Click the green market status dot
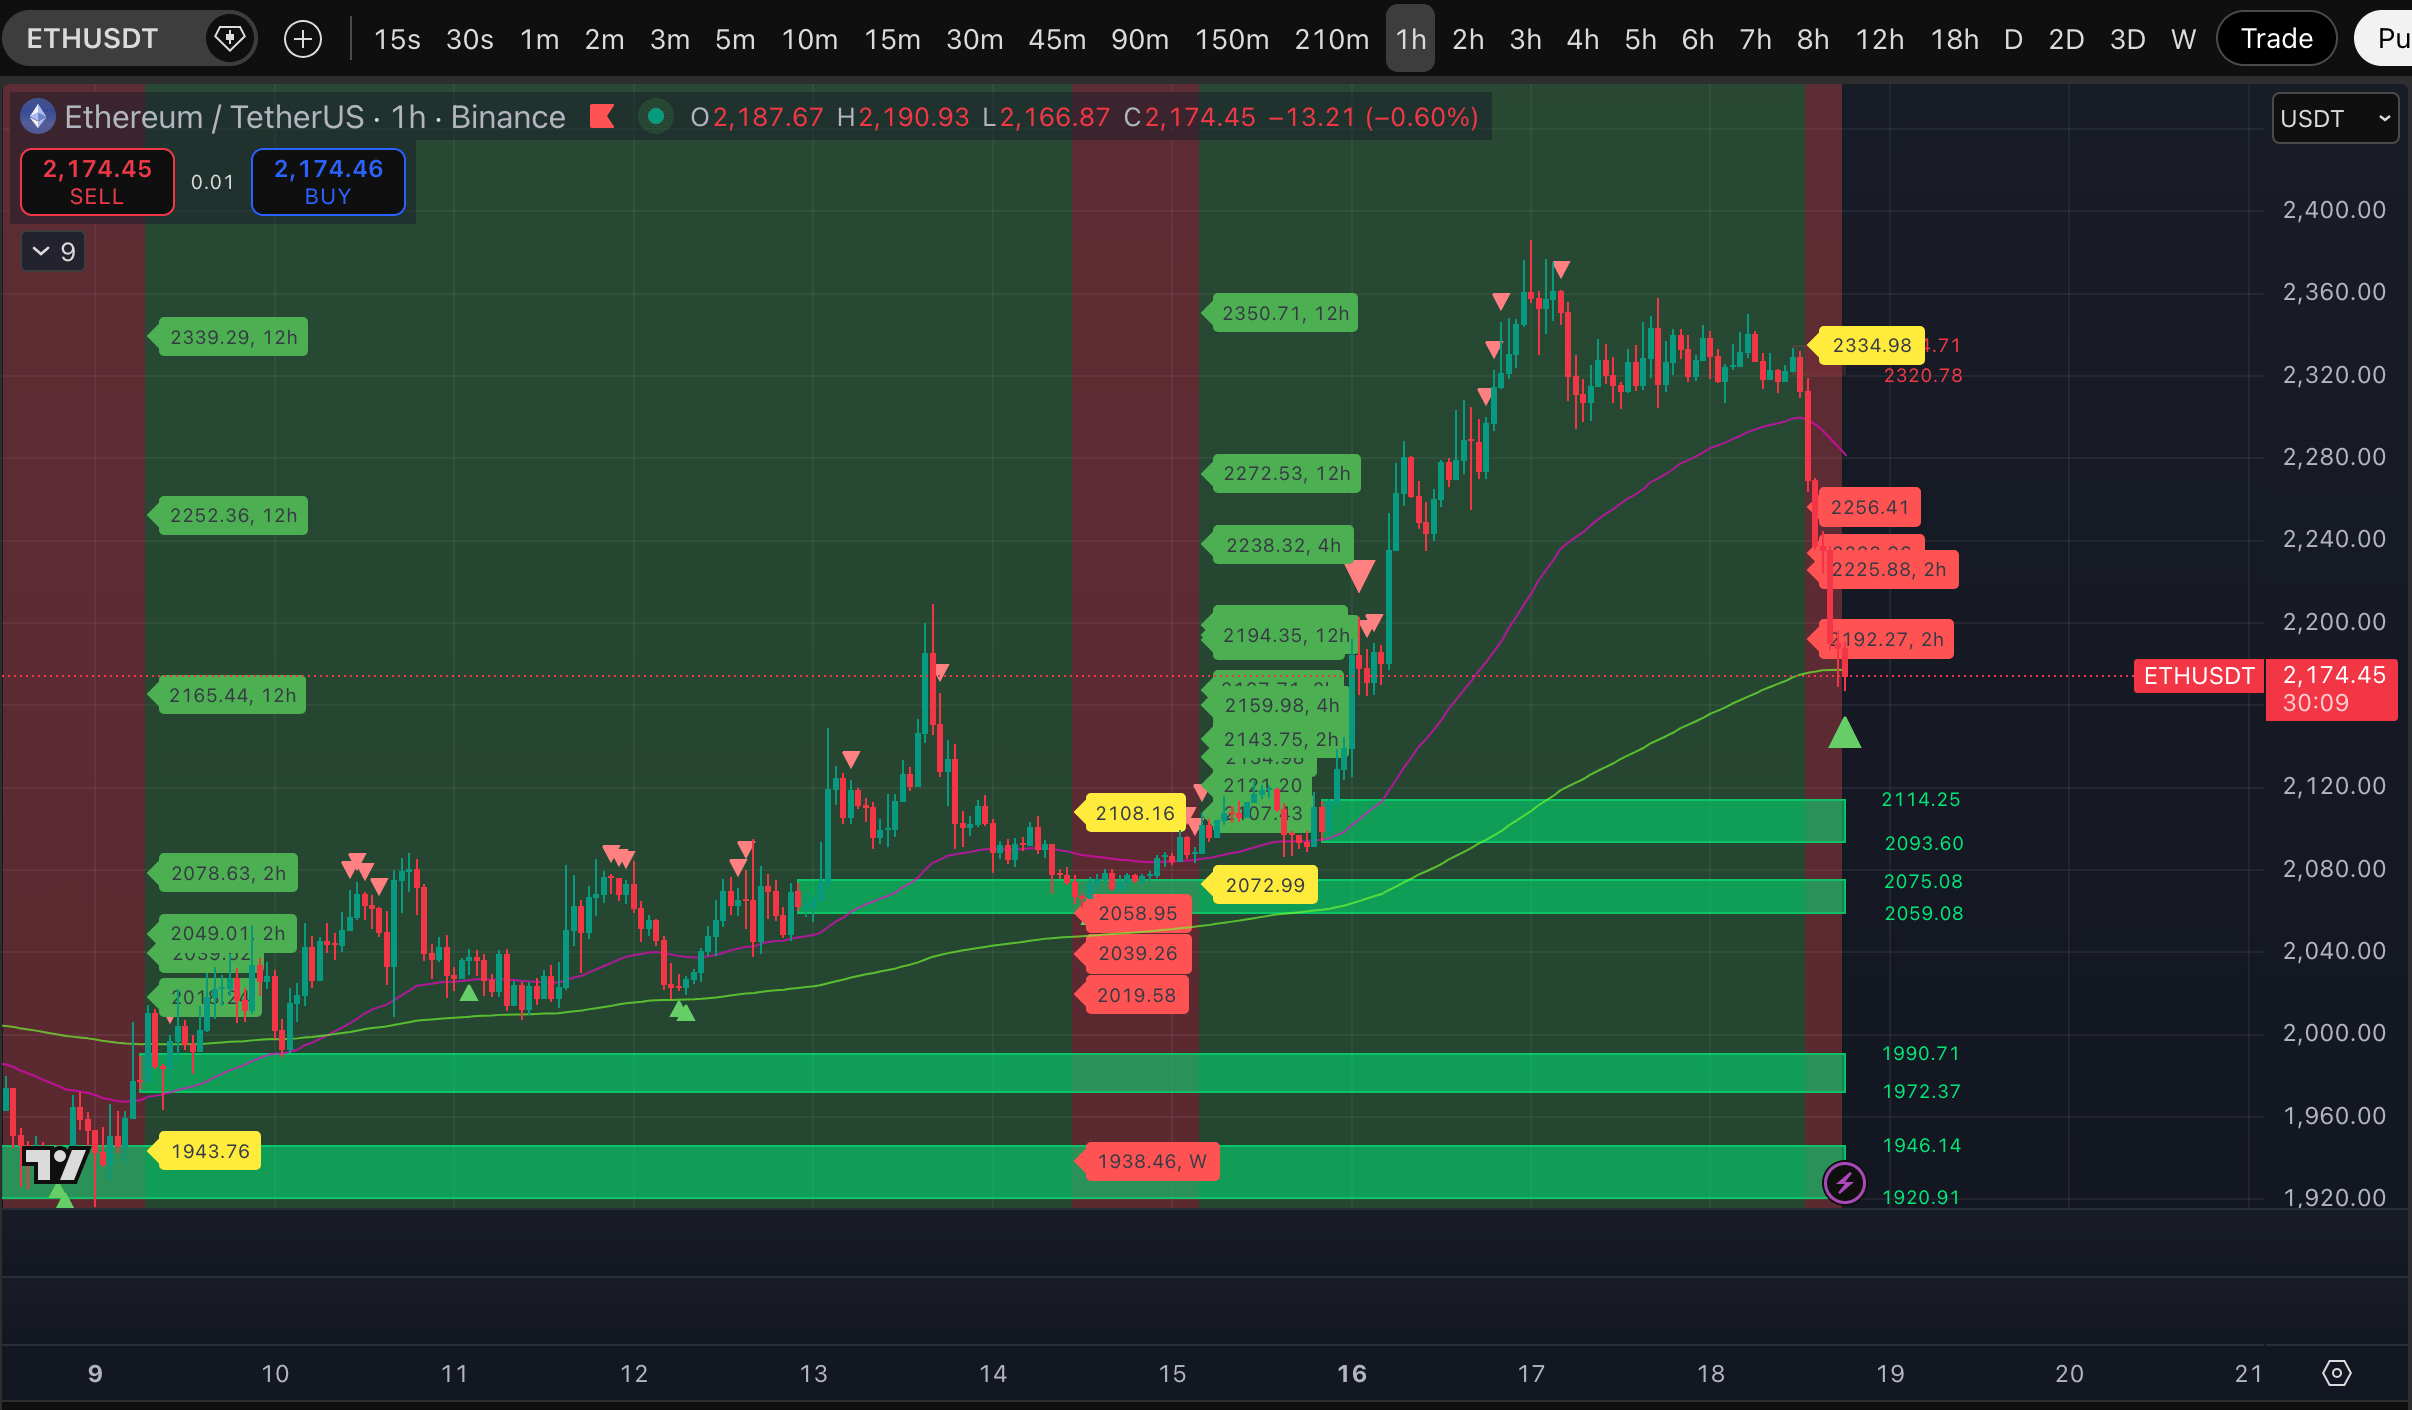2412x1410 pixels. 655,117
